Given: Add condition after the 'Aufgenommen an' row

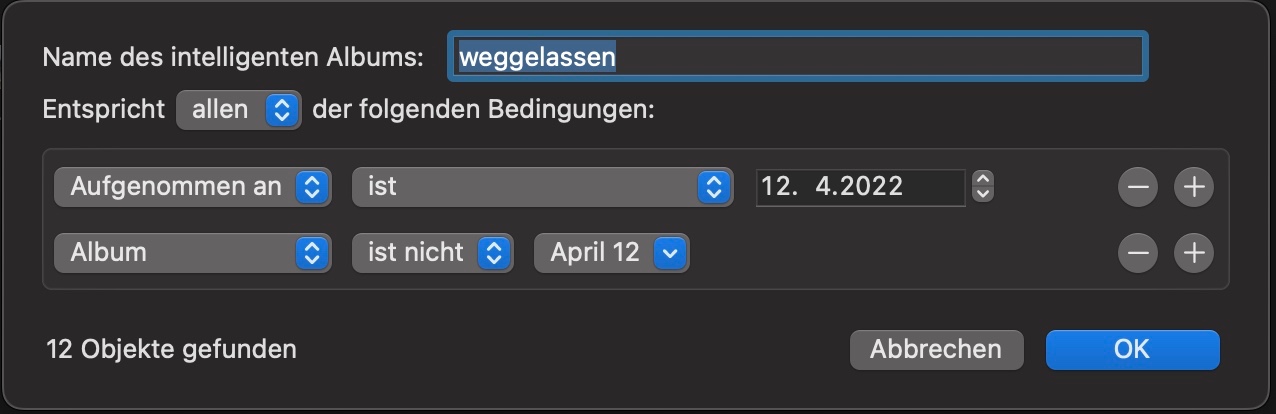Looking at the screenshot, I should pyautogui.click(x=1193, y=186).
